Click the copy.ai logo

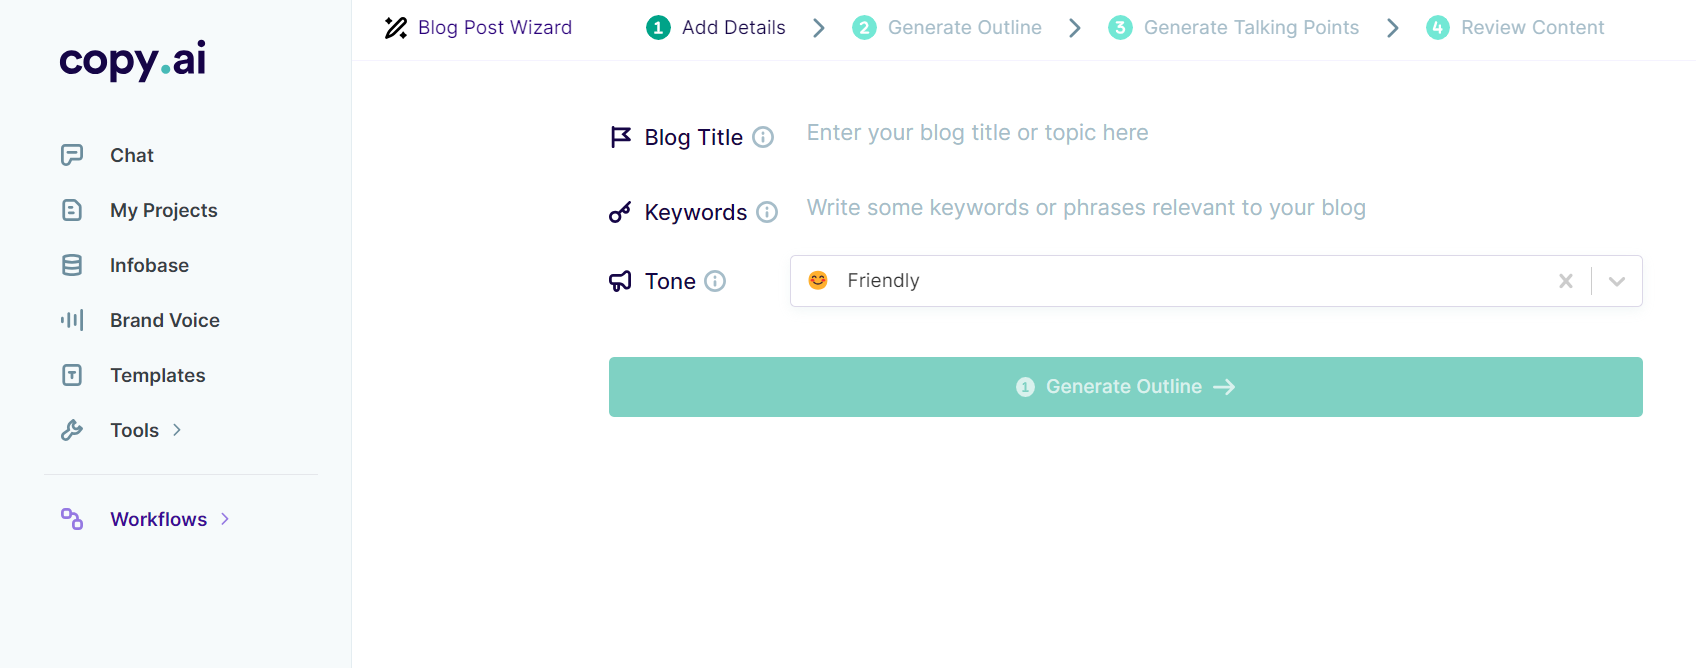[x=132, y=60]
